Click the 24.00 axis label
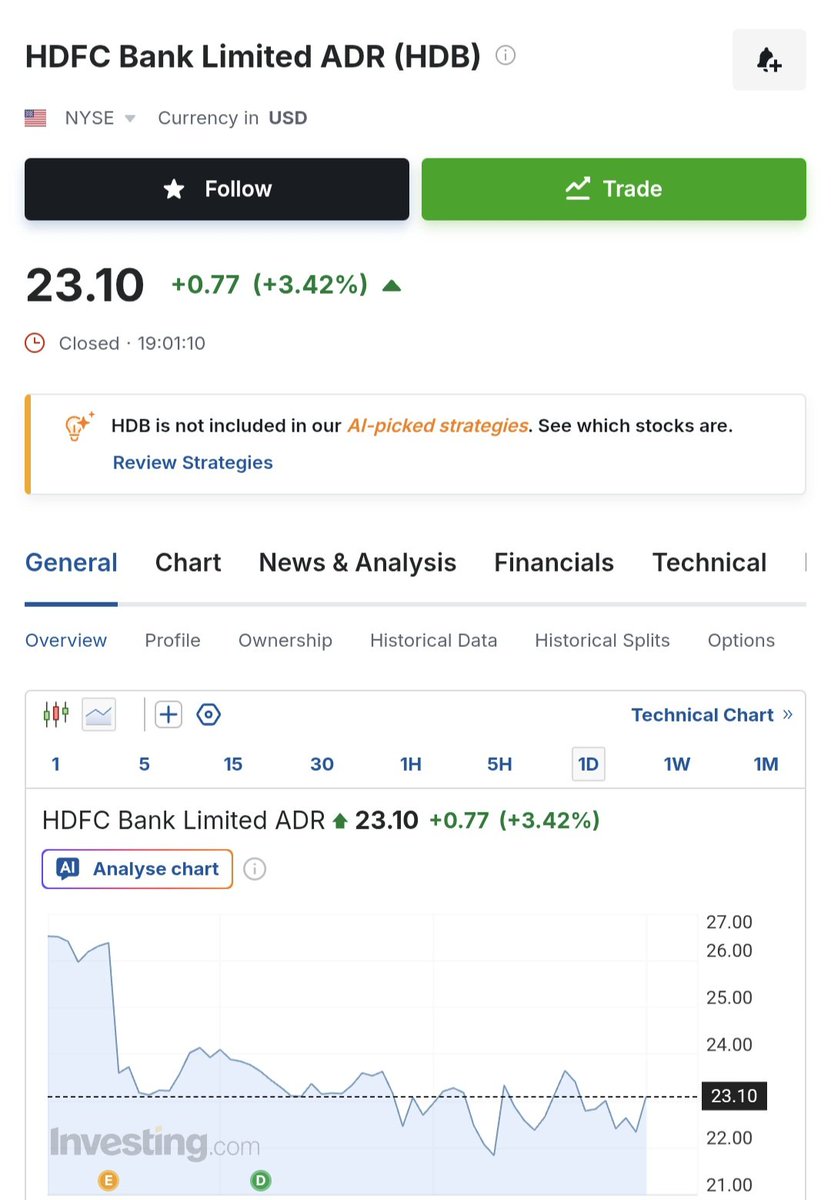Viewport: 831px width, 1200px height. [x=728, y=1044]
